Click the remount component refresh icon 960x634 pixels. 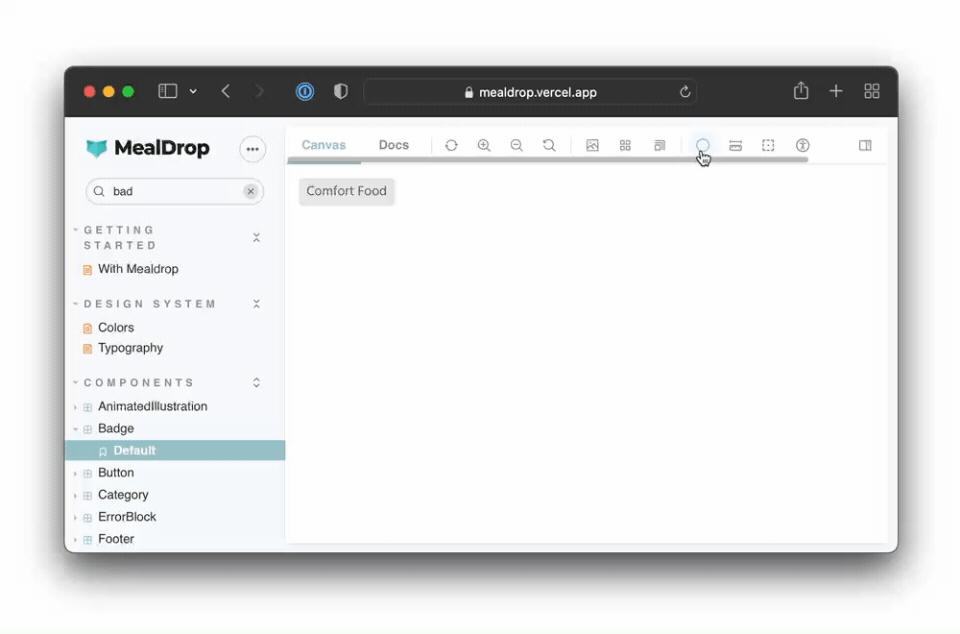(x=451, y=145)
